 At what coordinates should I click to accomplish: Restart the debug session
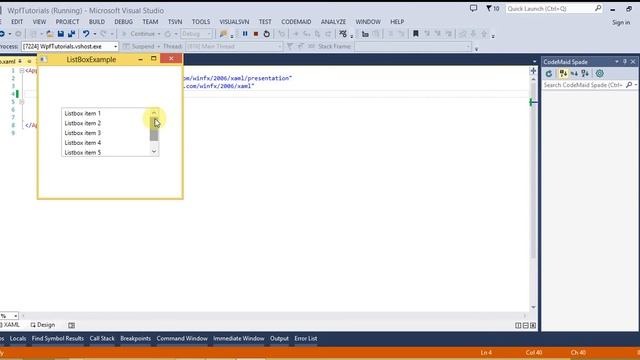267,34
